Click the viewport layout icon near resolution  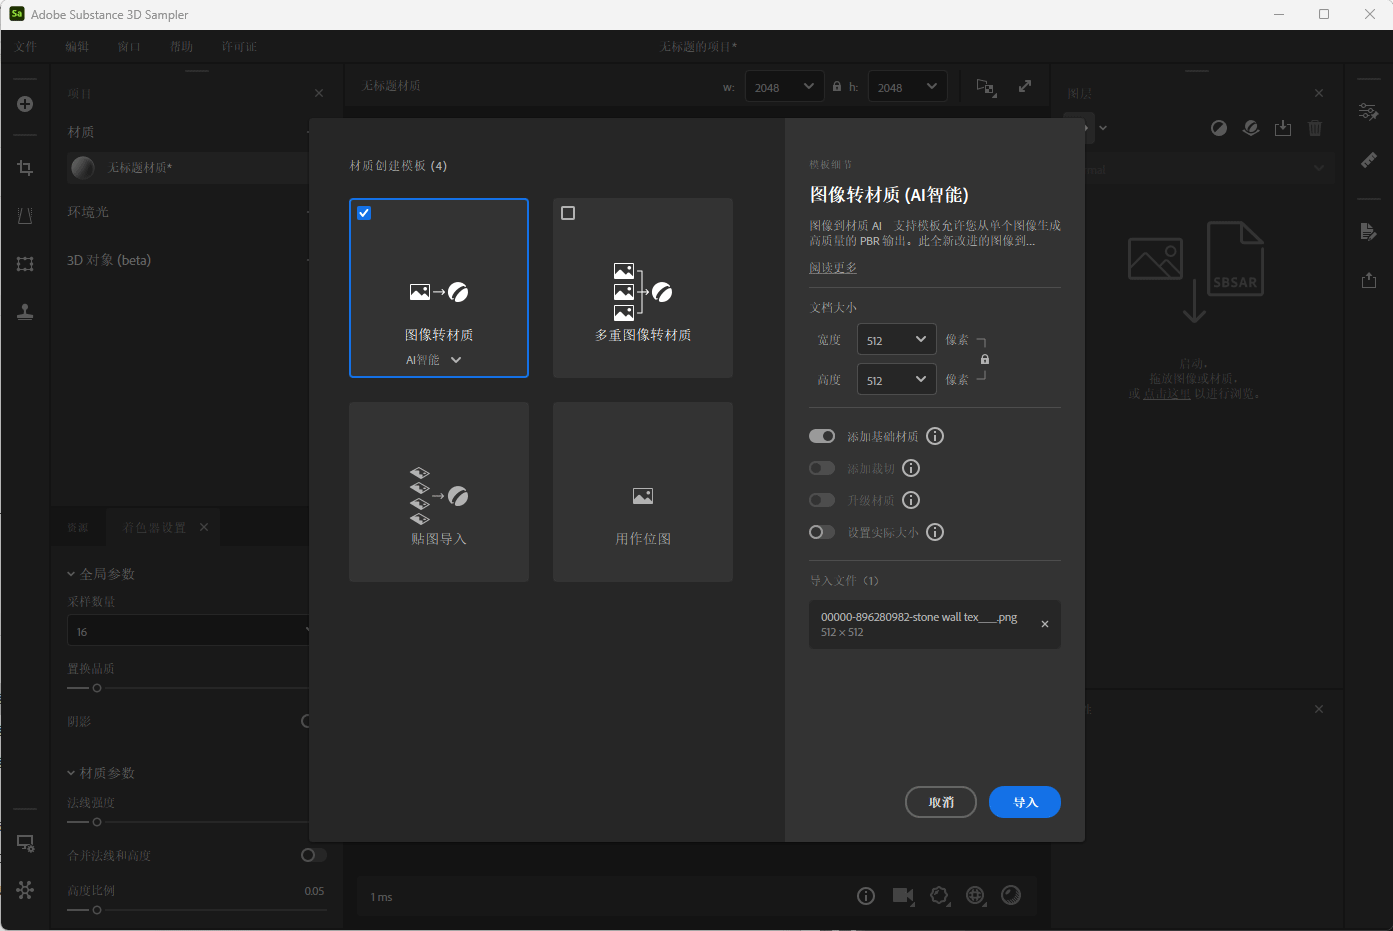coord(986,87)
